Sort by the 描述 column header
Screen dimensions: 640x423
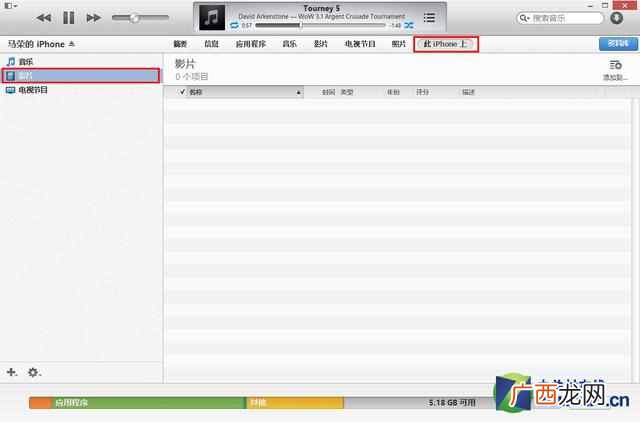469,92
